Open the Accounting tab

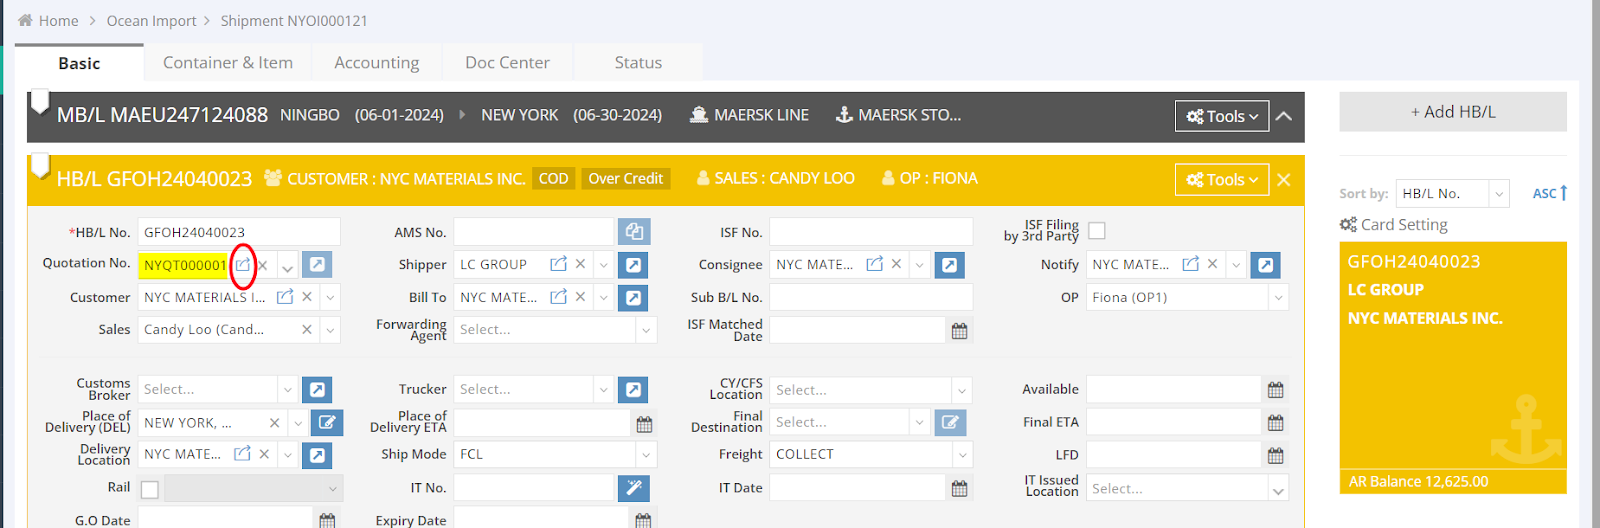[x=376, y=63]
